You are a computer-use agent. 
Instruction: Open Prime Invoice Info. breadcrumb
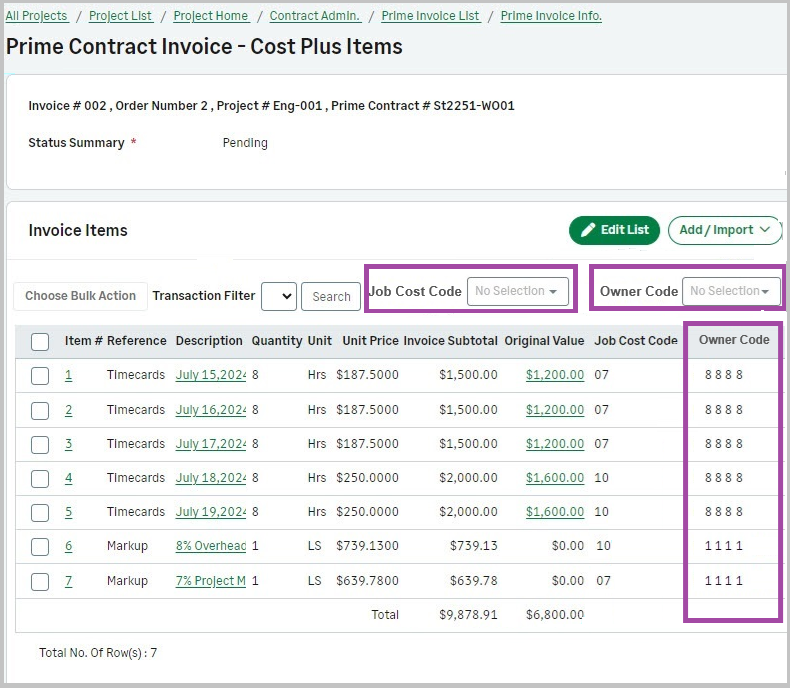click(551, 16)
